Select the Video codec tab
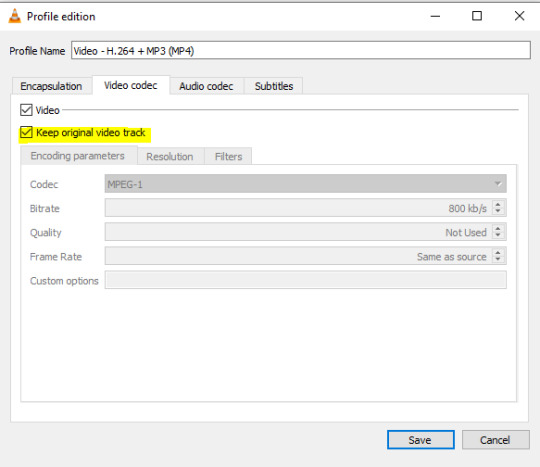Image resolution: width=540 pixels, height=467 pixels. 131,85
